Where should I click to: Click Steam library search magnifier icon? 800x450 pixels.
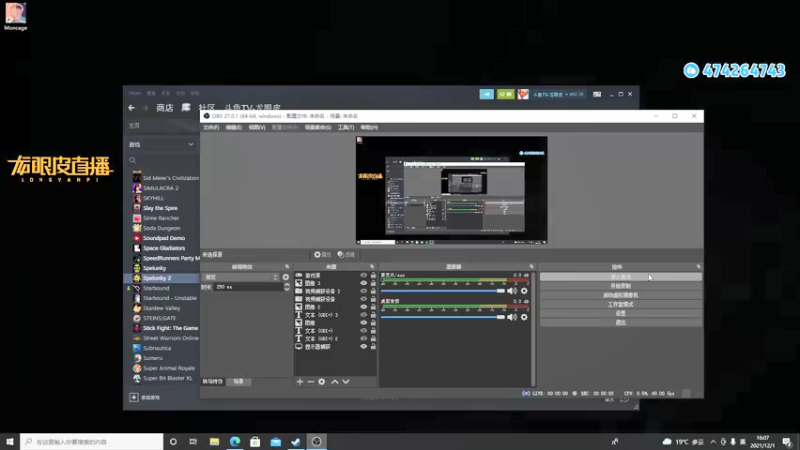133,160
